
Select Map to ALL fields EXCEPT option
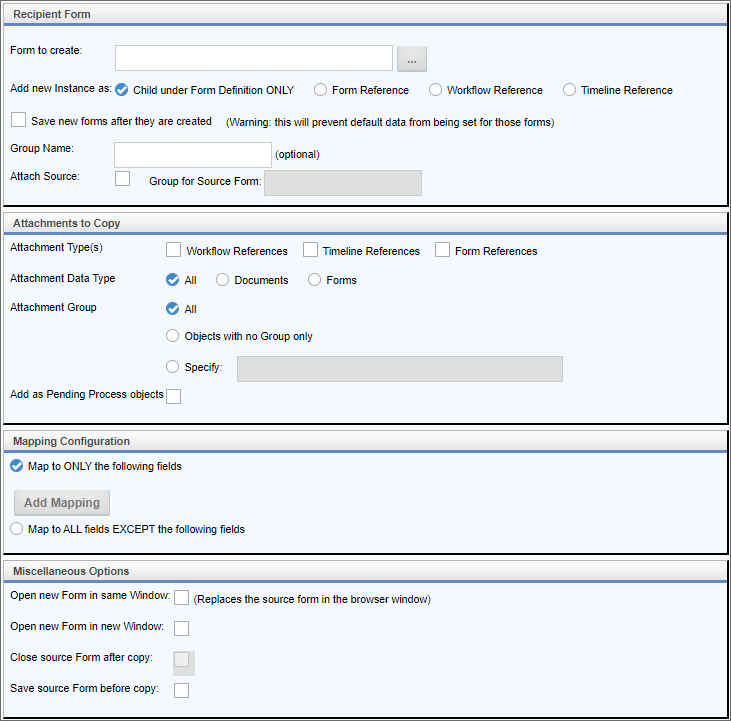(16, 529)
